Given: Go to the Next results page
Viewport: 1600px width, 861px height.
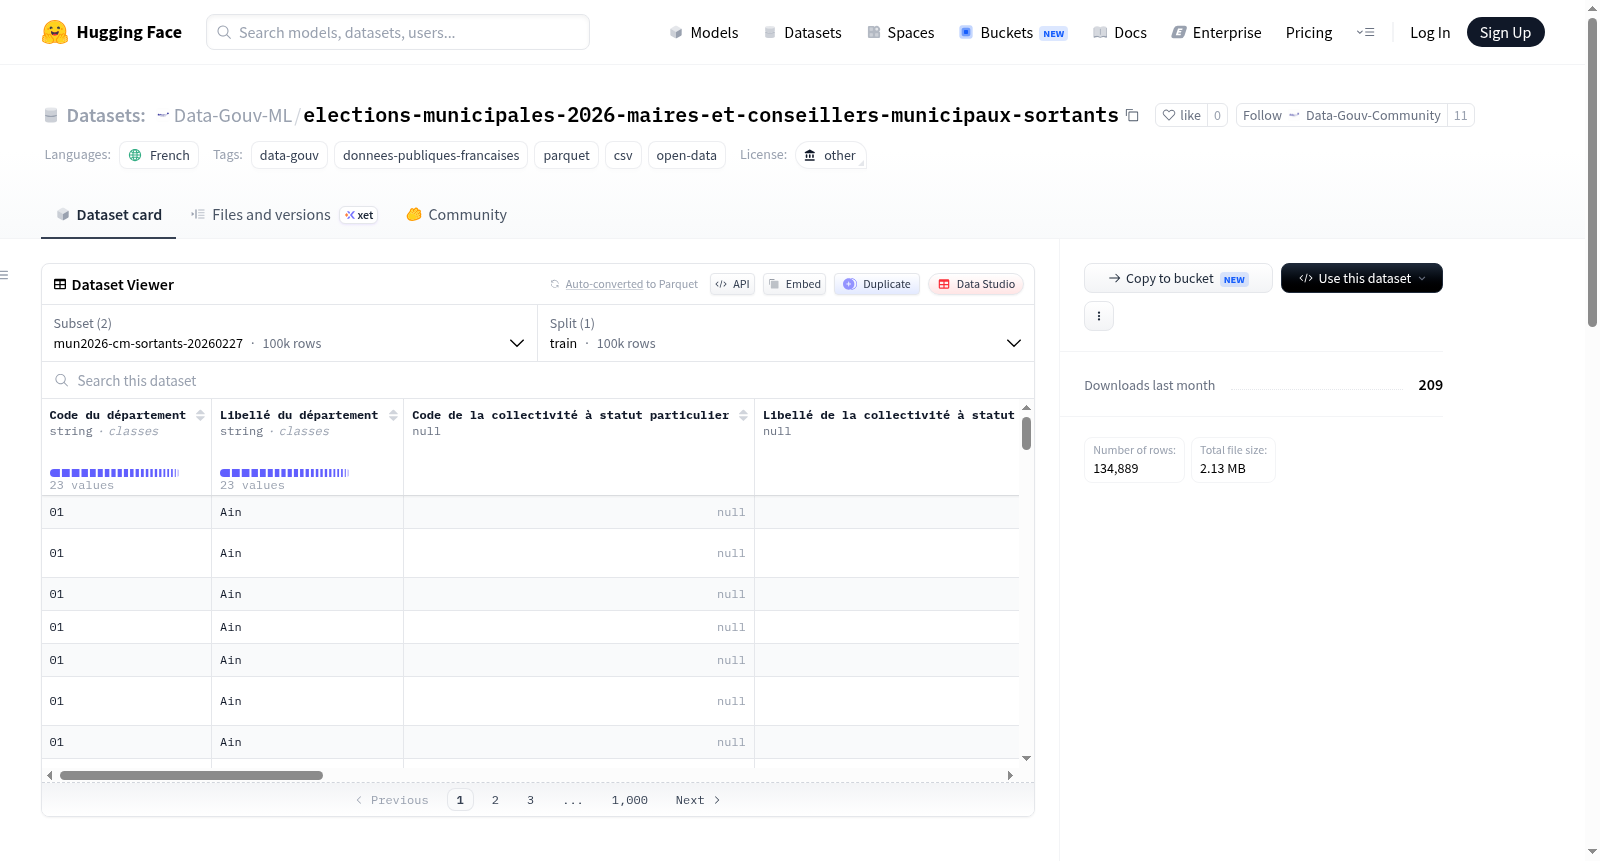Looking at the screenshot, I should point(698,800).
